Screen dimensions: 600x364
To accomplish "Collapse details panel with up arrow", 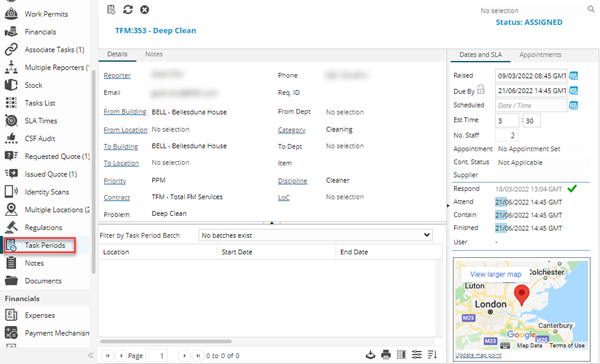I will 272,222.
